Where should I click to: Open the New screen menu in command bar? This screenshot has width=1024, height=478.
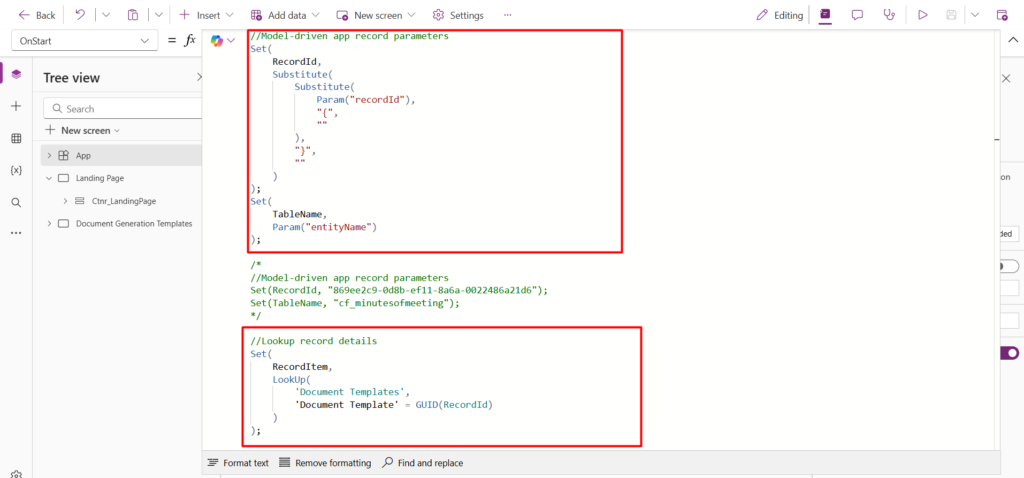tap(378, 15)
